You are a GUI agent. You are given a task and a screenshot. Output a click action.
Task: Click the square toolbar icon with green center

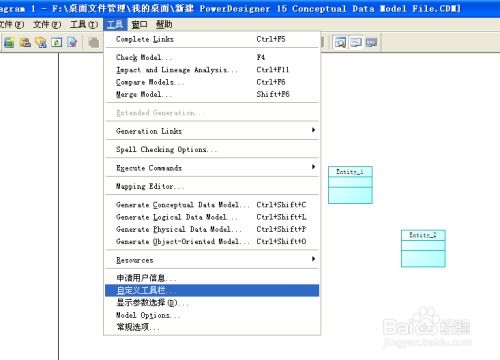point(57,42)
